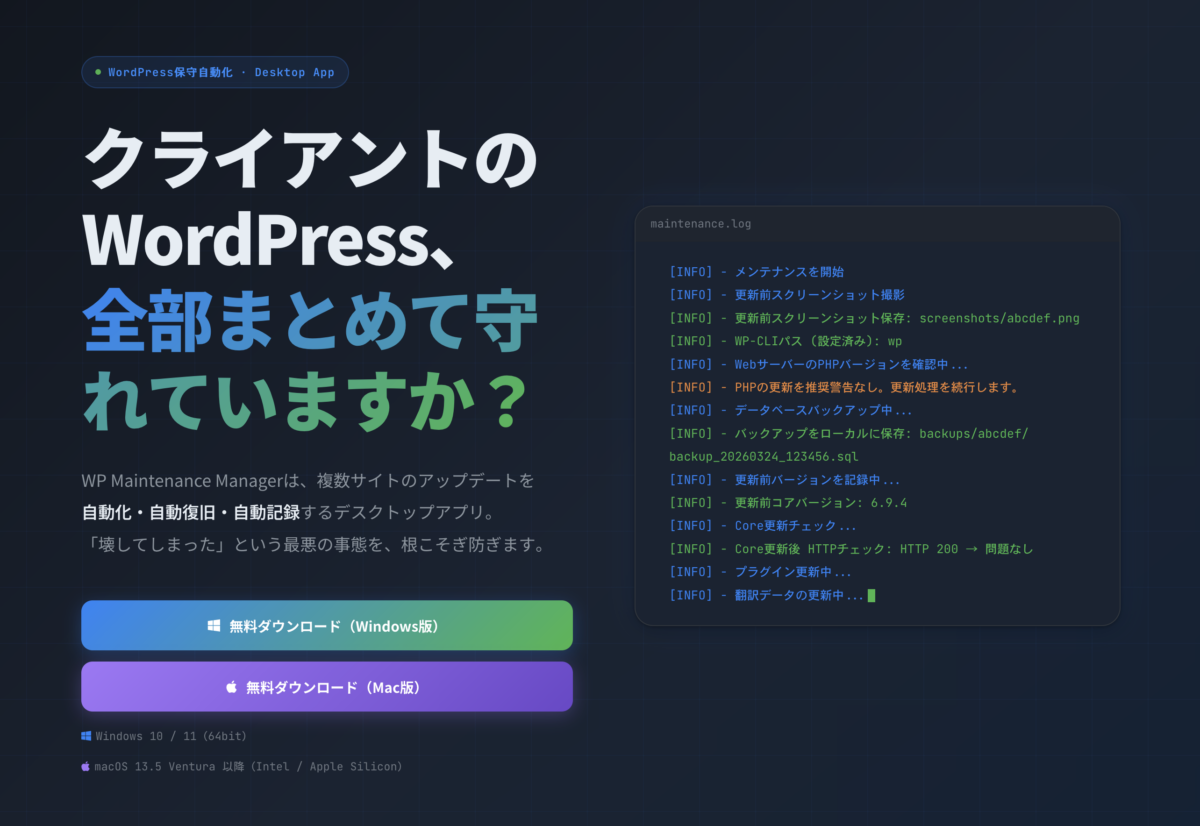
Task: Click the Windows logo in the download button
Action: tap(214, 626)
